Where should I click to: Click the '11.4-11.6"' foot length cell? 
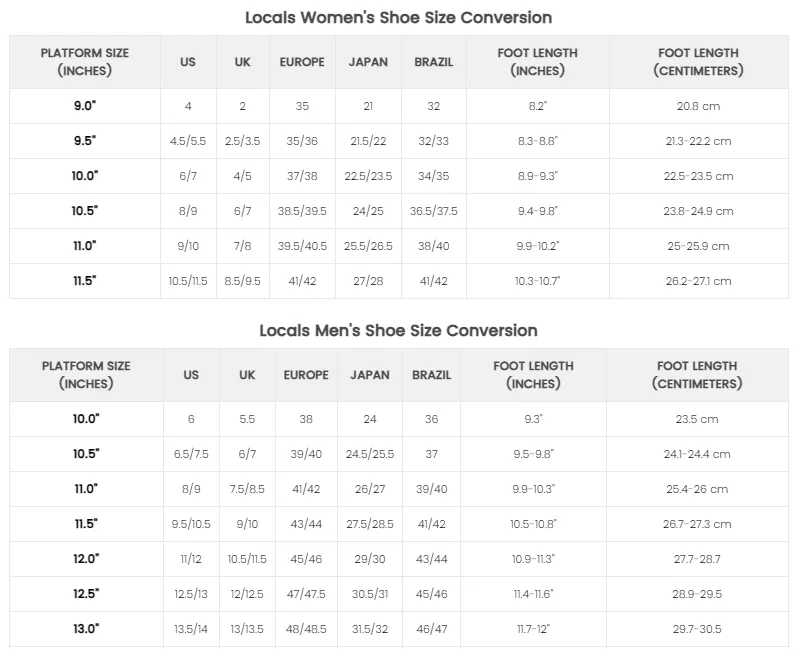534,594
